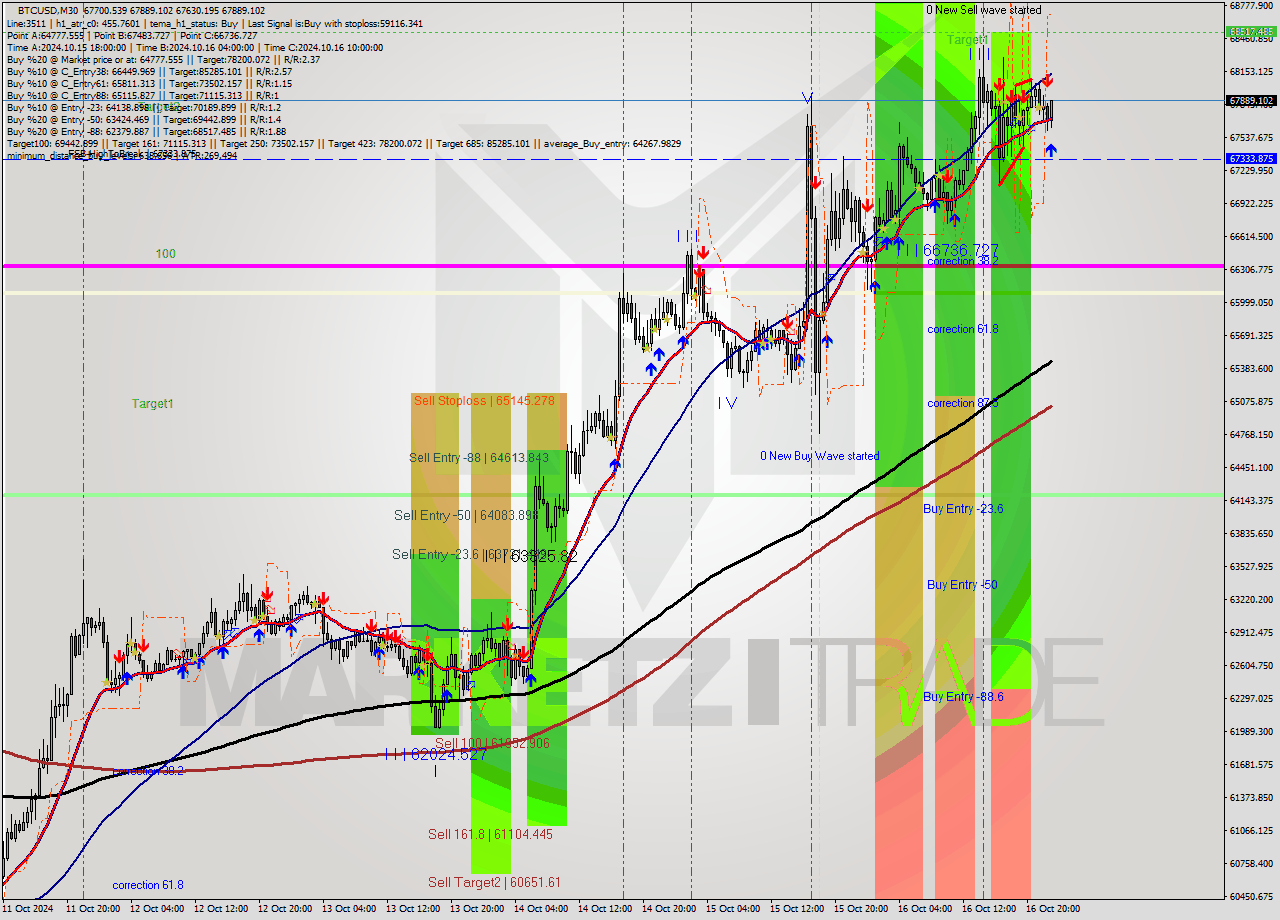Select the 'Buy Entry -23.6' label
Image resolution: width=1280 pixels, height=920 pixels.
pos(963,509)
